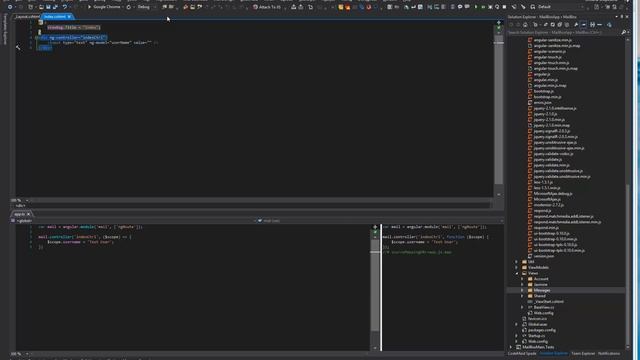
Task: Click the Navigate Backward toolbar icon
Action: pos(10,7)
